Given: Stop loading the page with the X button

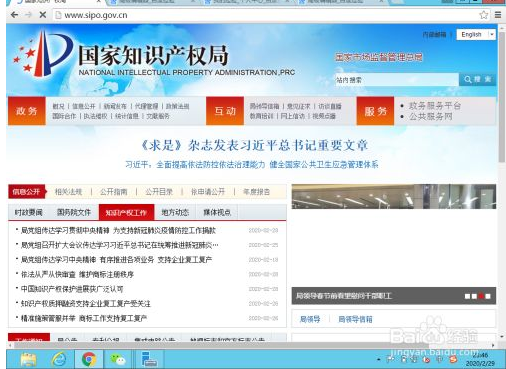Looking at the screenshot, I should 43,15.
